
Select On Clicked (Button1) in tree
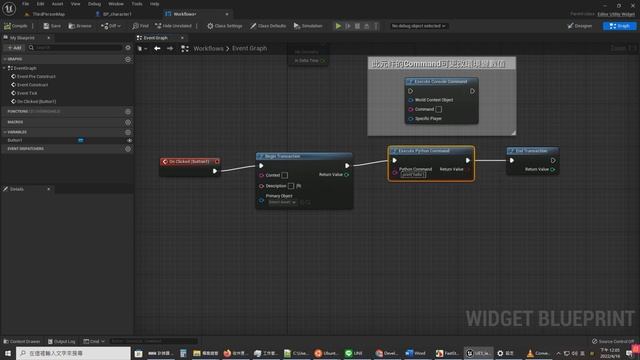point(37,102)
